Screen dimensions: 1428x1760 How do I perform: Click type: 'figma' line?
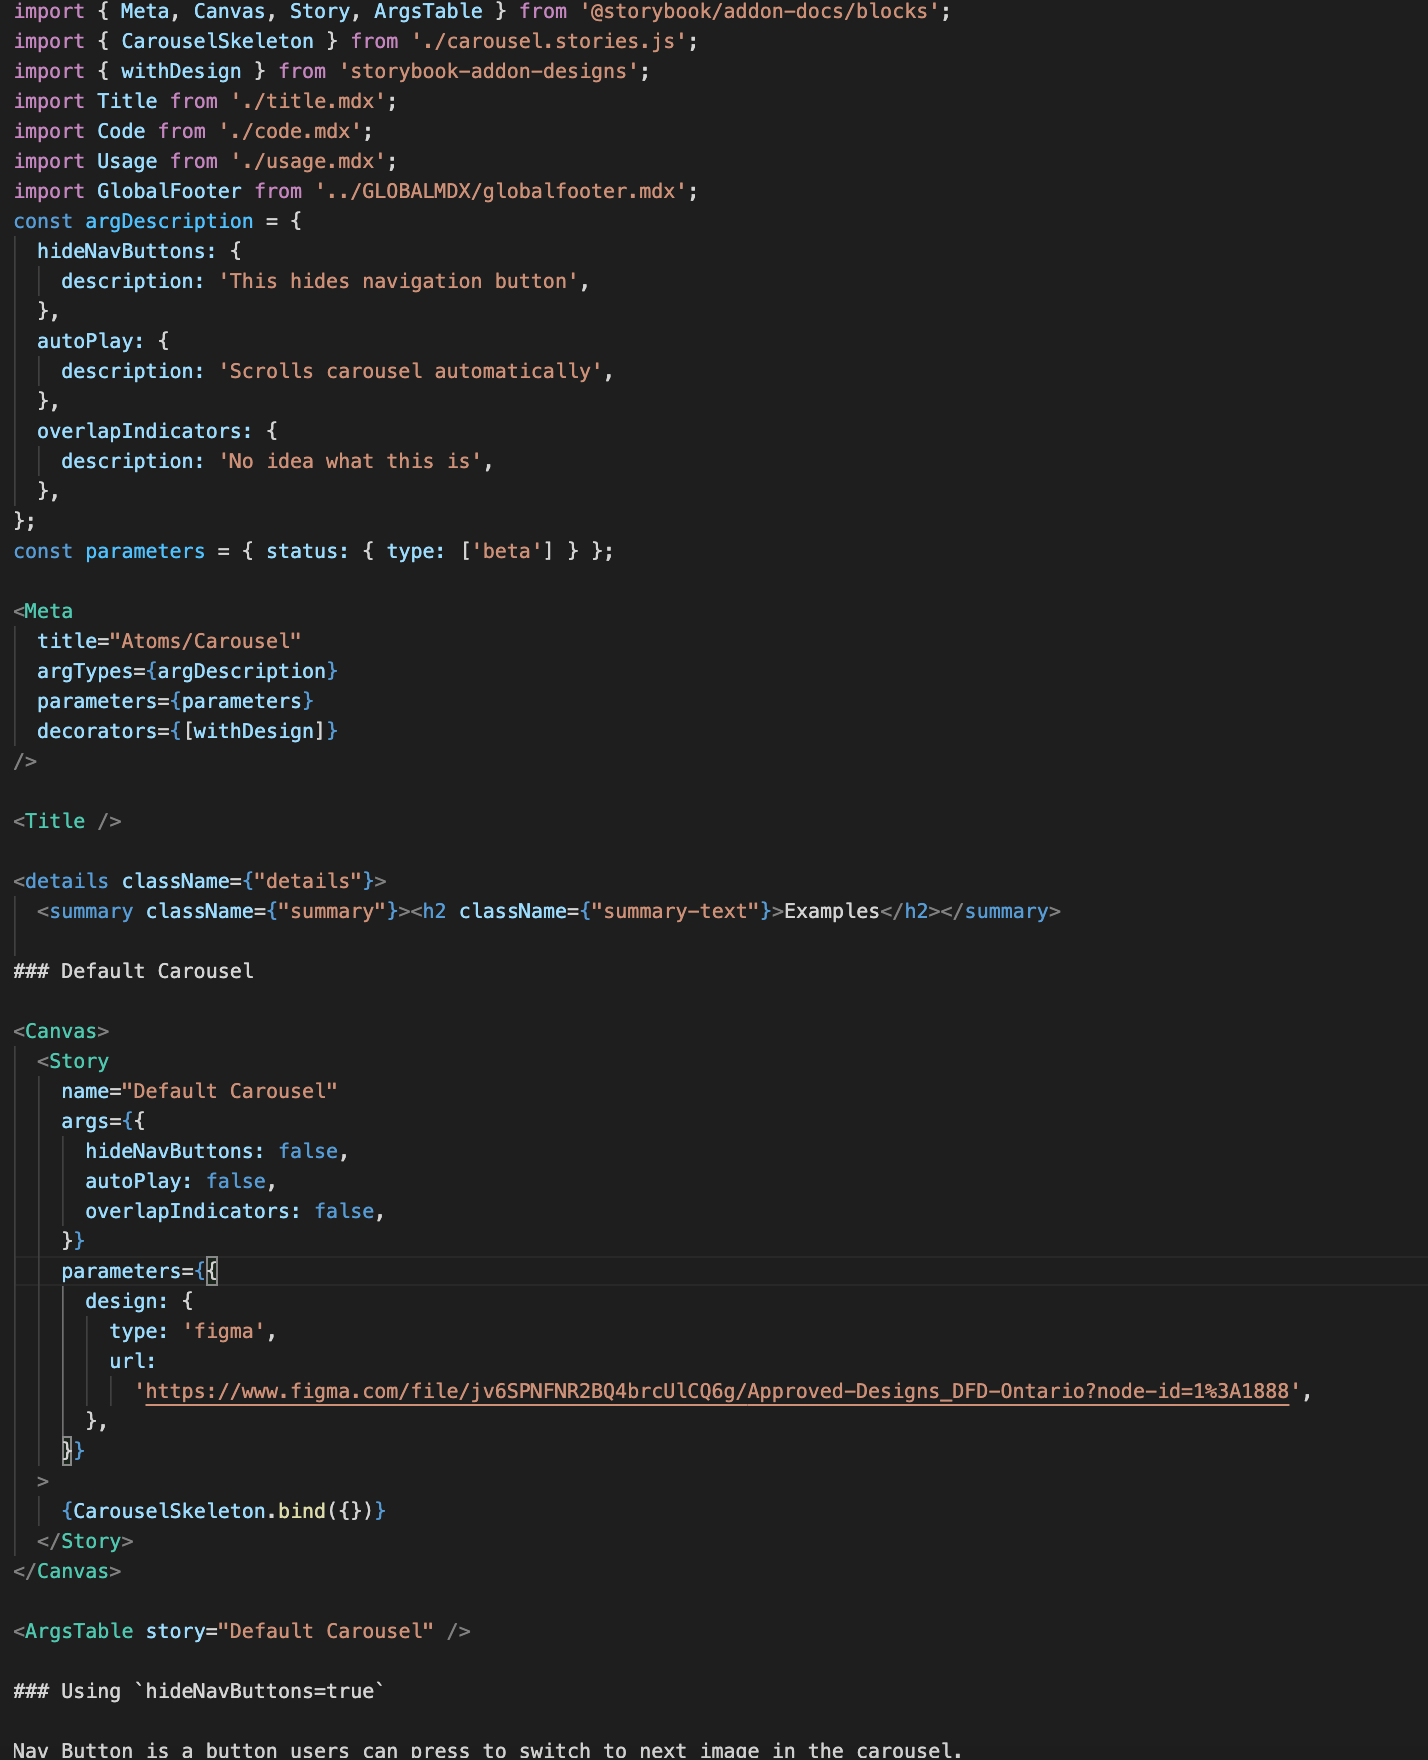click(193, 1331)
